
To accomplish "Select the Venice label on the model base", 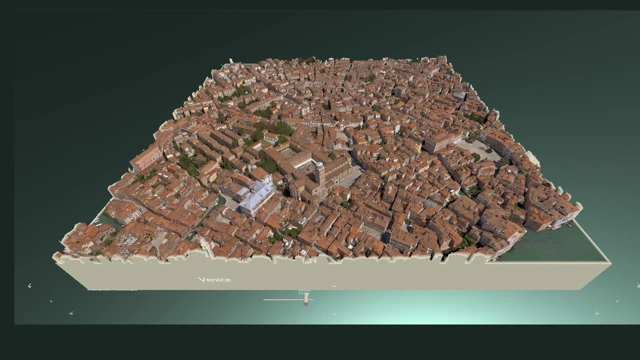I will [x=215, y=280].
